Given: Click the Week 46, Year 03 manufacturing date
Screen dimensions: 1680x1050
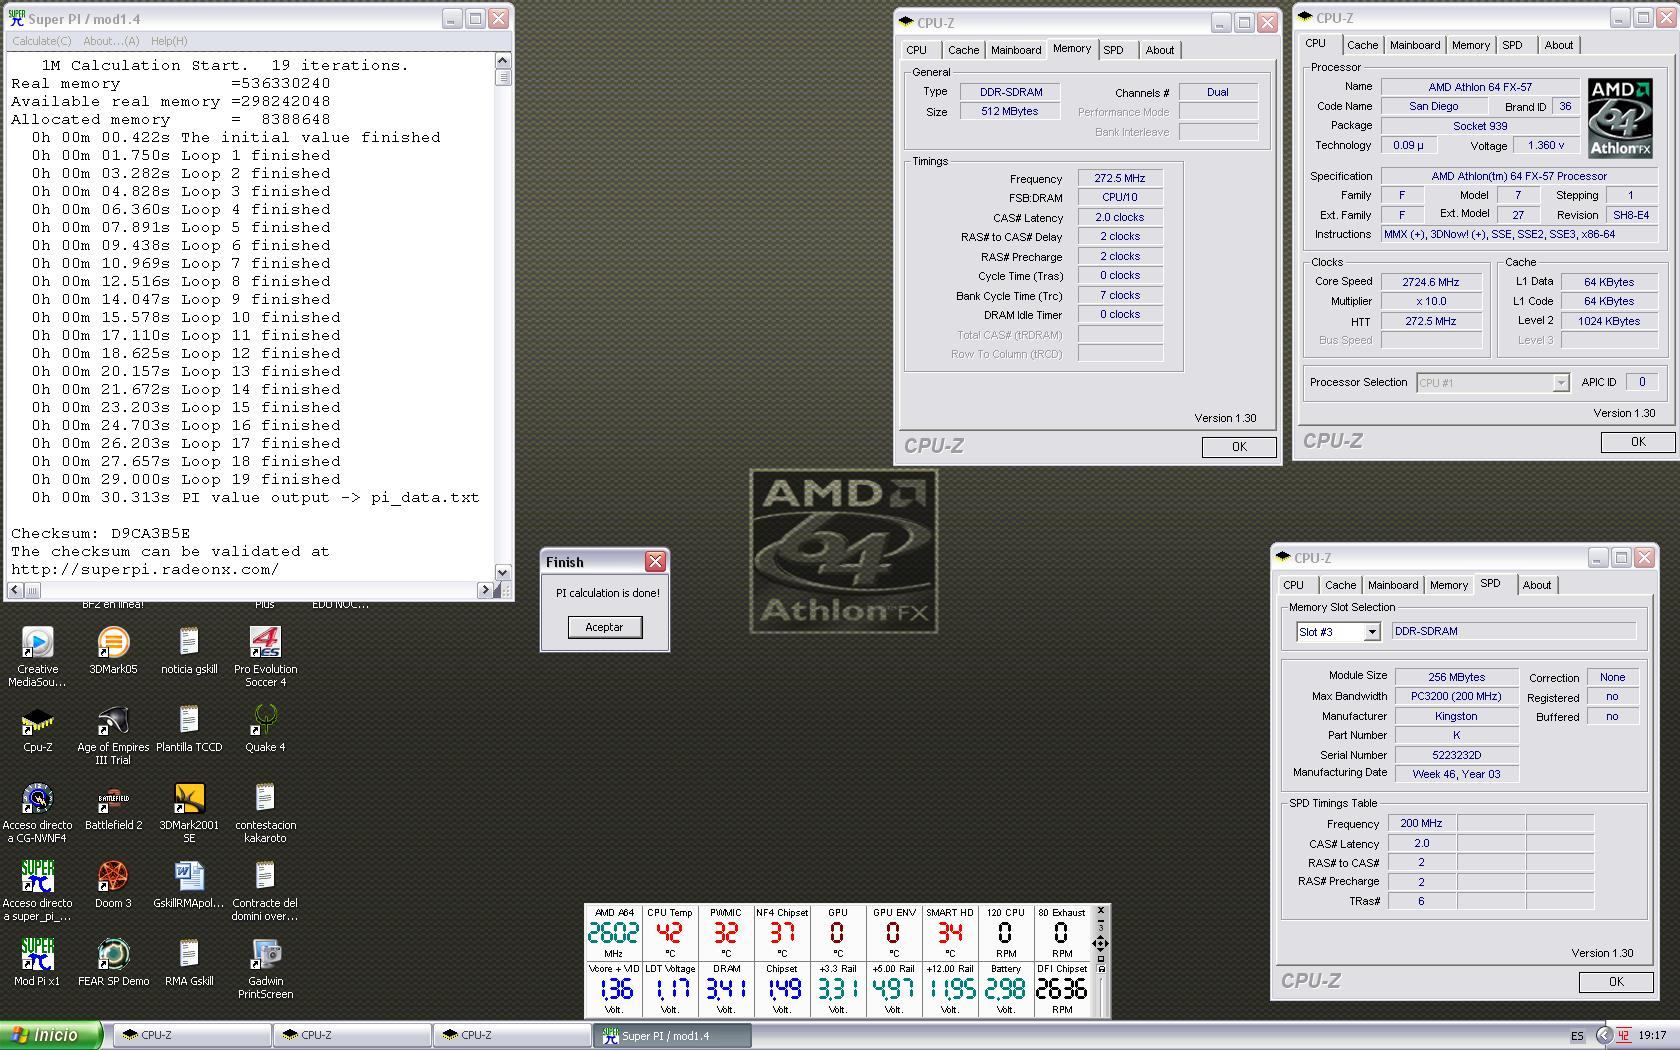Looking at the screenshot, I should (x=1456, y=774).
